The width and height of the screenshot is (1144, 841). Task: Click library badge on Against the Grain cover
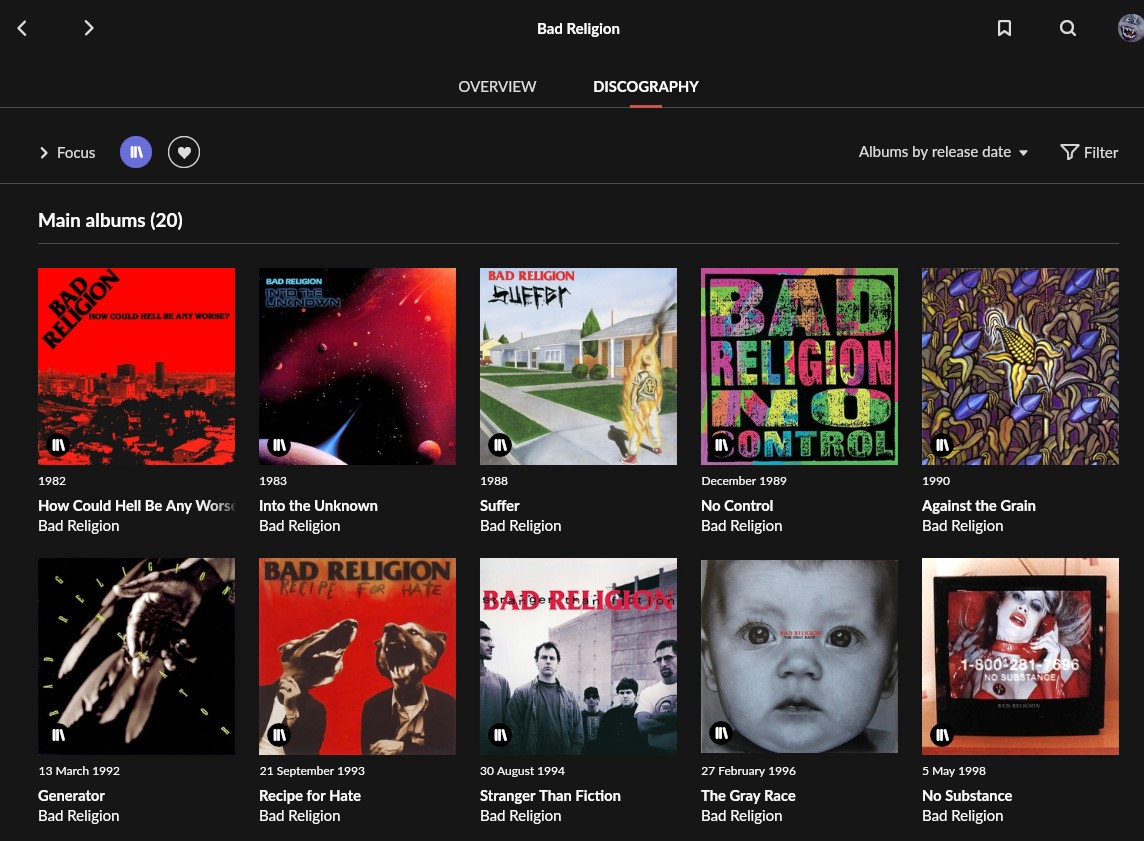(x=942, y=445)
